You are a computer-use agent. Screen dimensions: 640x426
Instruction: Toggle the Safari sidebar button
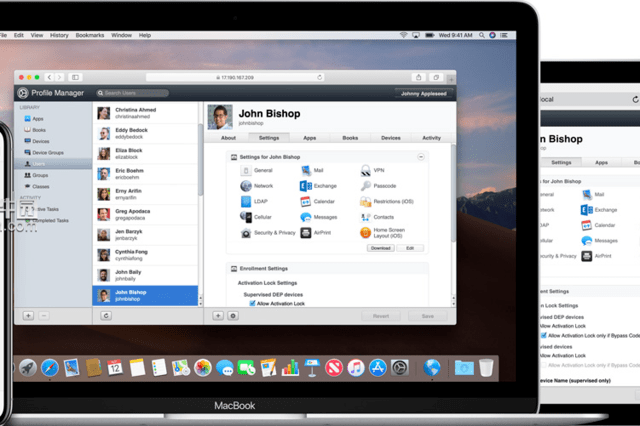point(75,77)
